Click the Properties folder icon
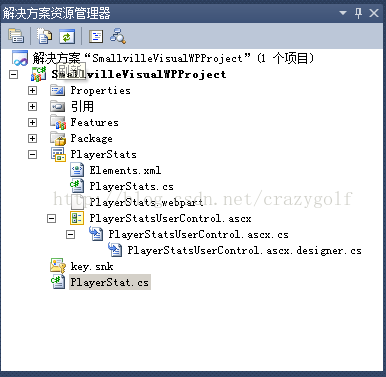The image size is (386, 377). point(57,90)
